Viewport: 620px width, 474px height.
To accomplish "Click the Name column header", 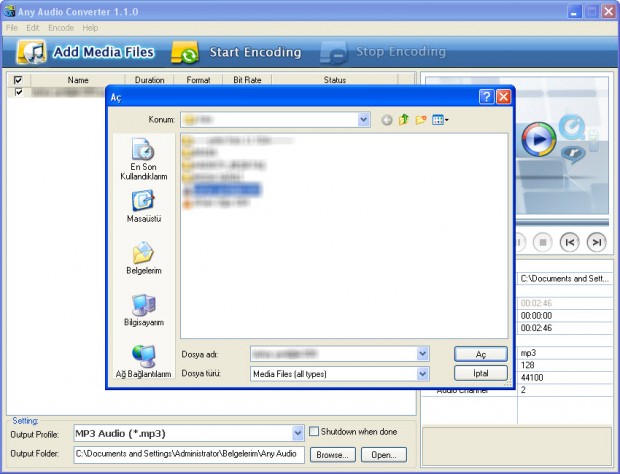I will 78,80.
